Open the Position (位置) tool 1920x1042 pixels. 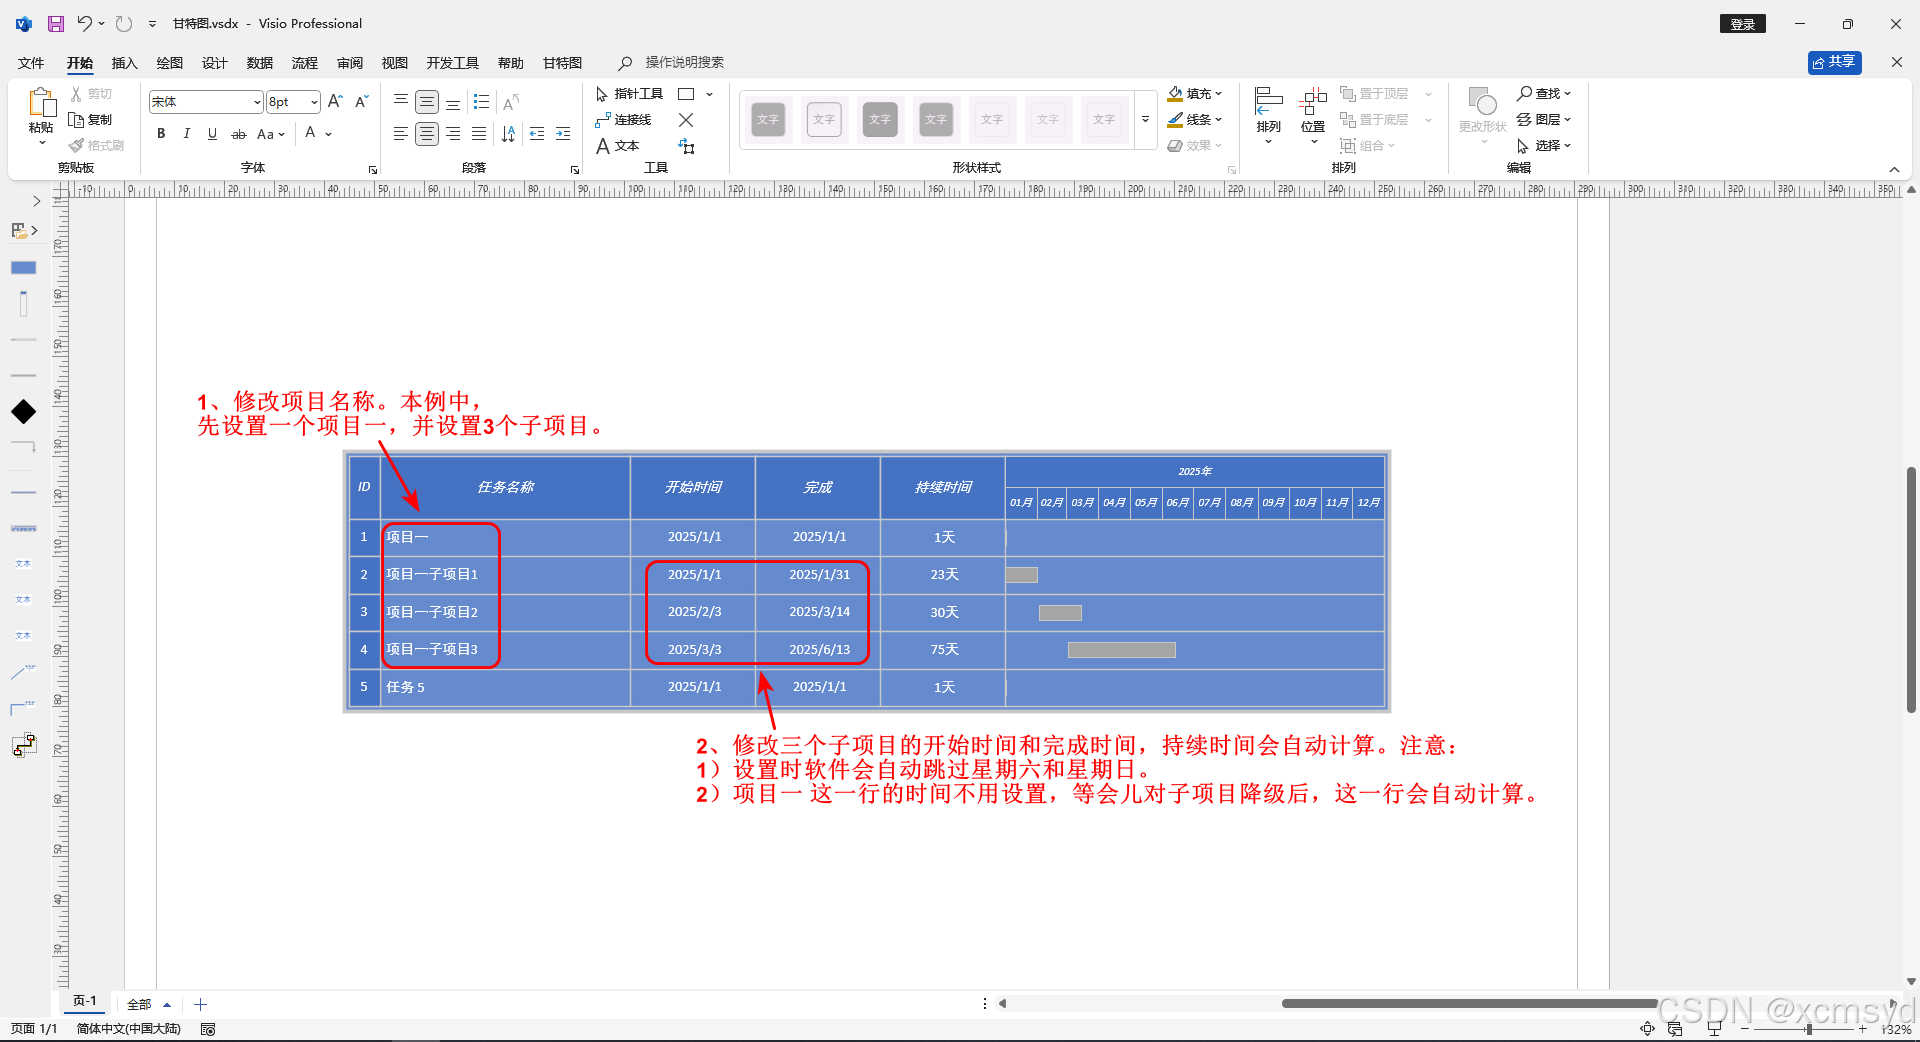[x=1313, y=115]
